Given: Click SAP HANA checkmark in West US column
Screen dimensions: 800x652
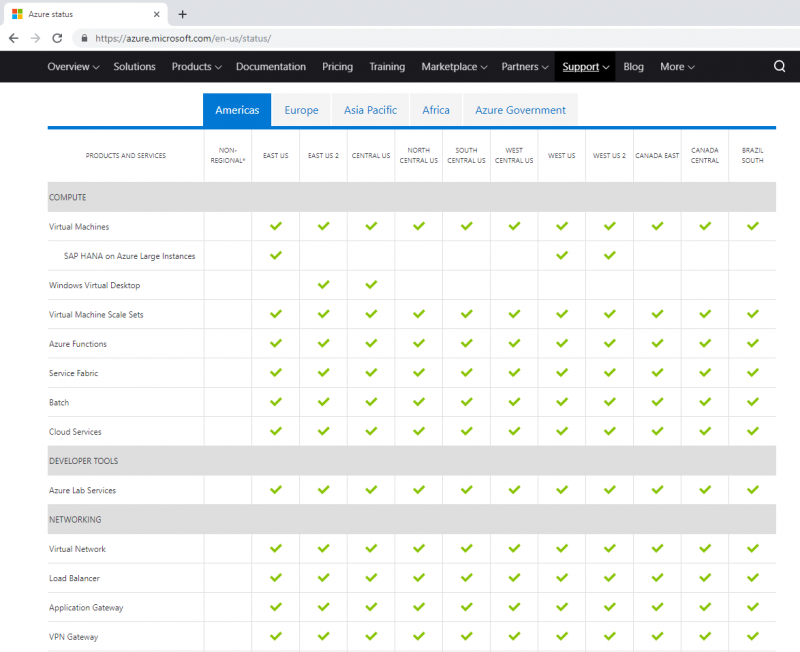Looking at the screenshot, I should point(561,255).
